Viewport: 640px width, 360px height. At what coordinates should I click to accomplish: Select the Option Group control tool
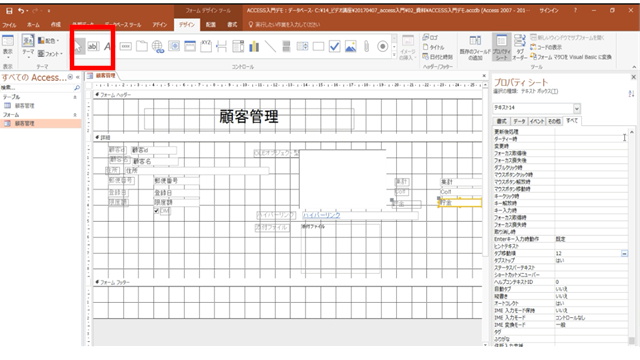206,47
